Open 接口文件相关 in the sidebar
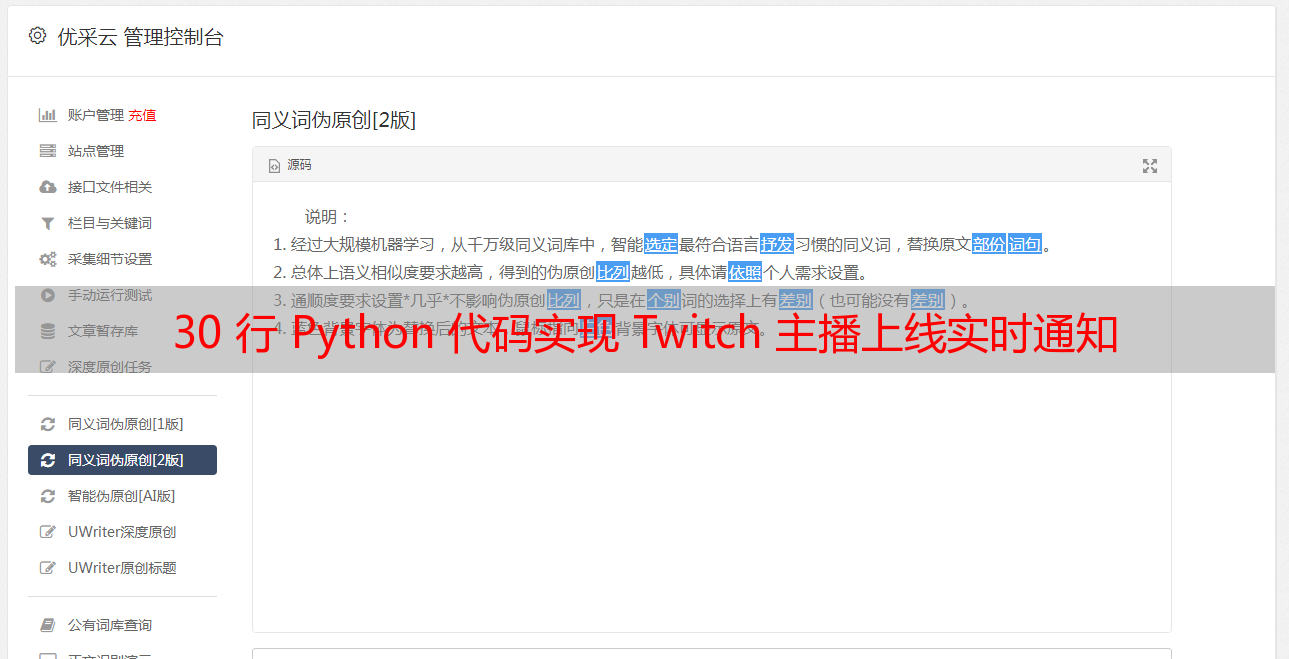This screenshot has width=1289, height=659. click(110, 187)
